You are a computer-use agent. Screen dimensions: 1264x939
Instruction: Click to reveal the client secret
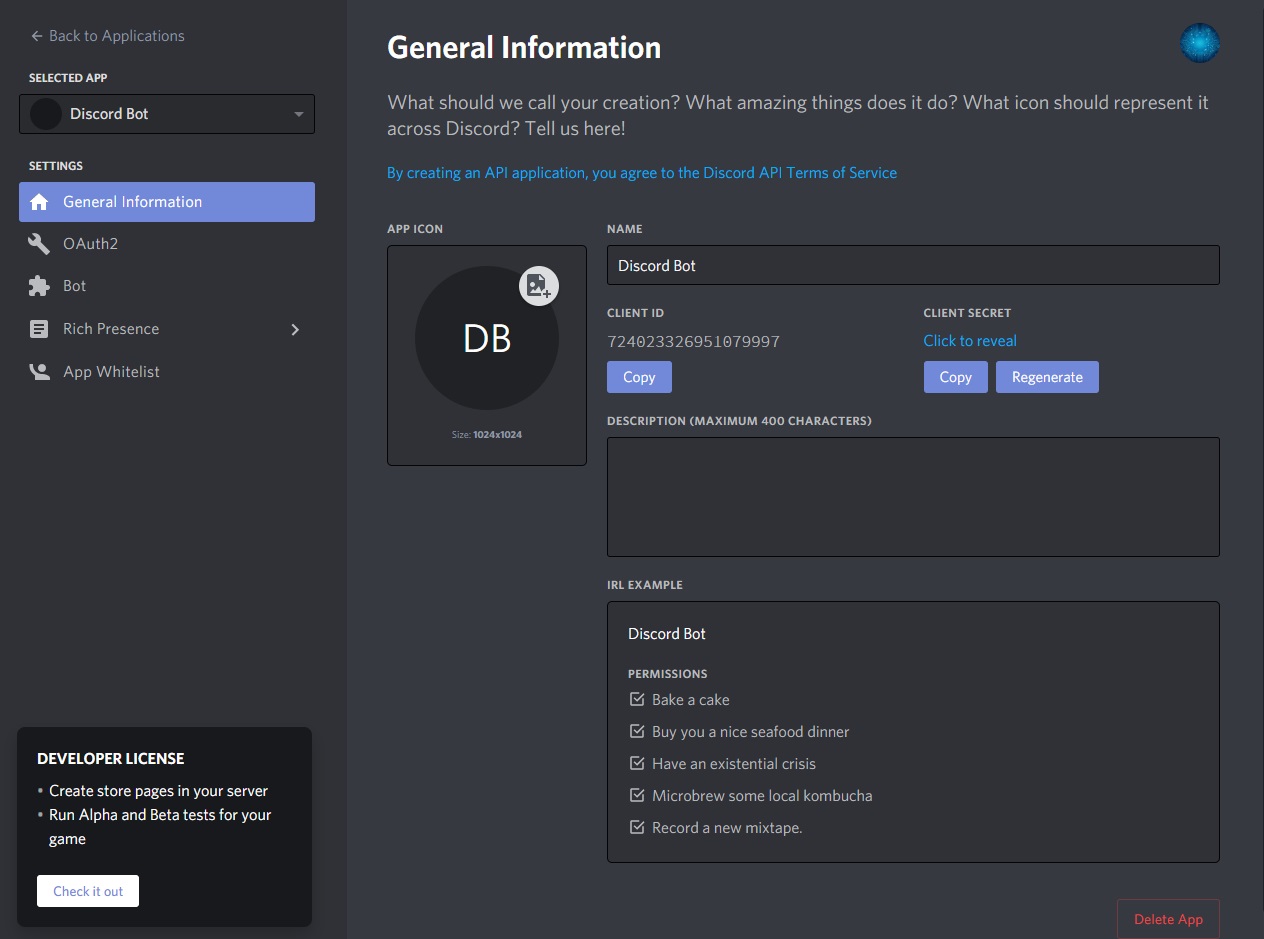tap(969, 341)
